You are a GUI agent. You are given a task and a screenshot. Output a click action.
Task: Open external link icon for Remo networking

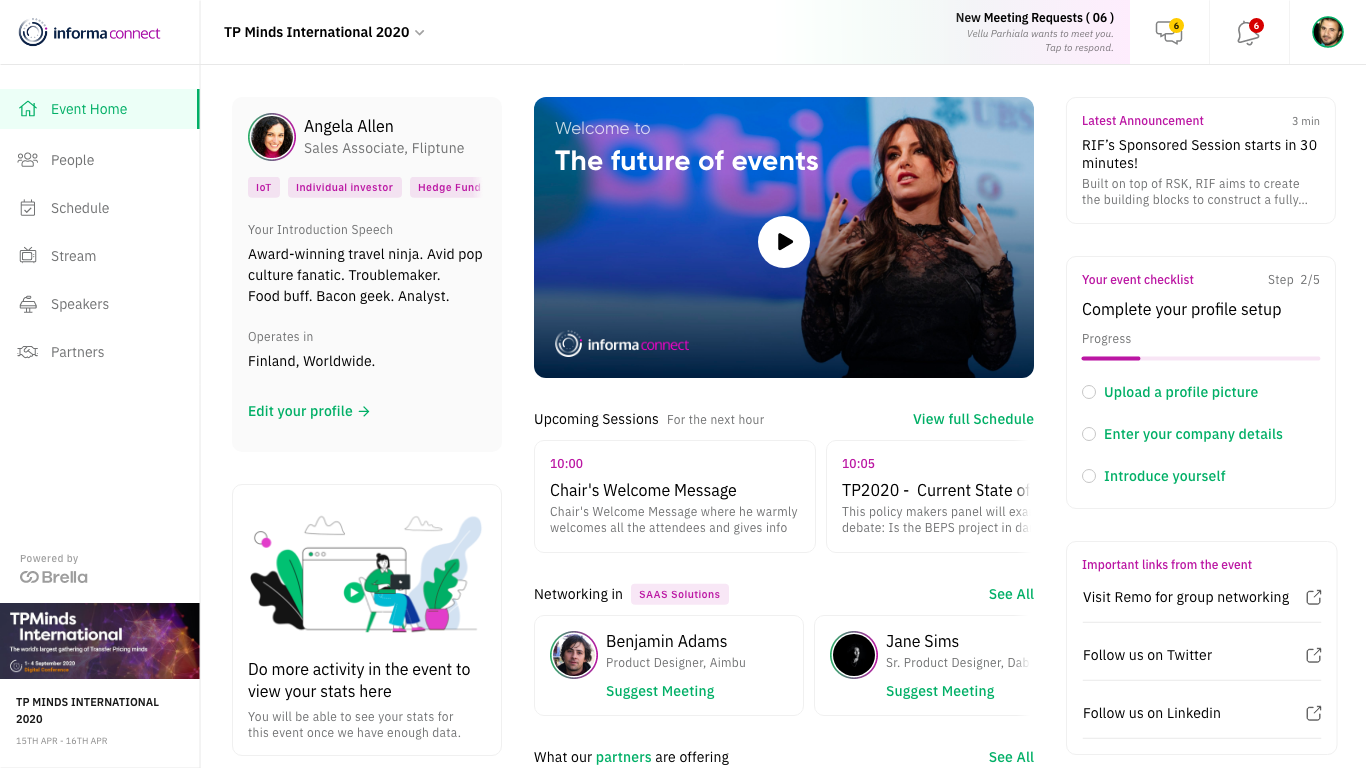1314,597
